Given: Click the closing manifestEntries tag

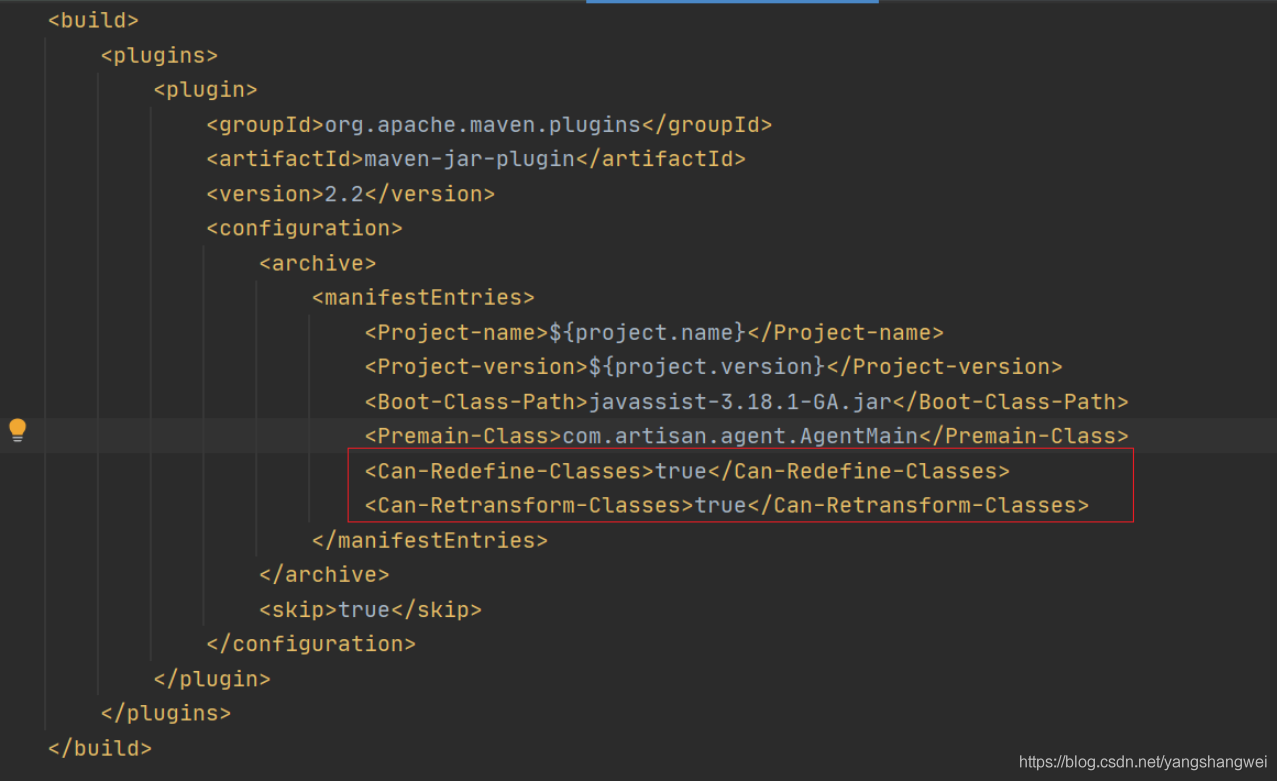Looking at the screenshot, I should pos(430,540).
